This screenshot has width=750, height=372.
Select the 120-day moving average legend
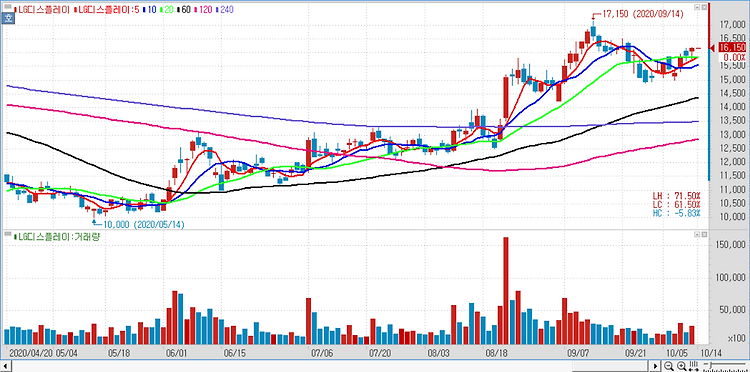203,10
